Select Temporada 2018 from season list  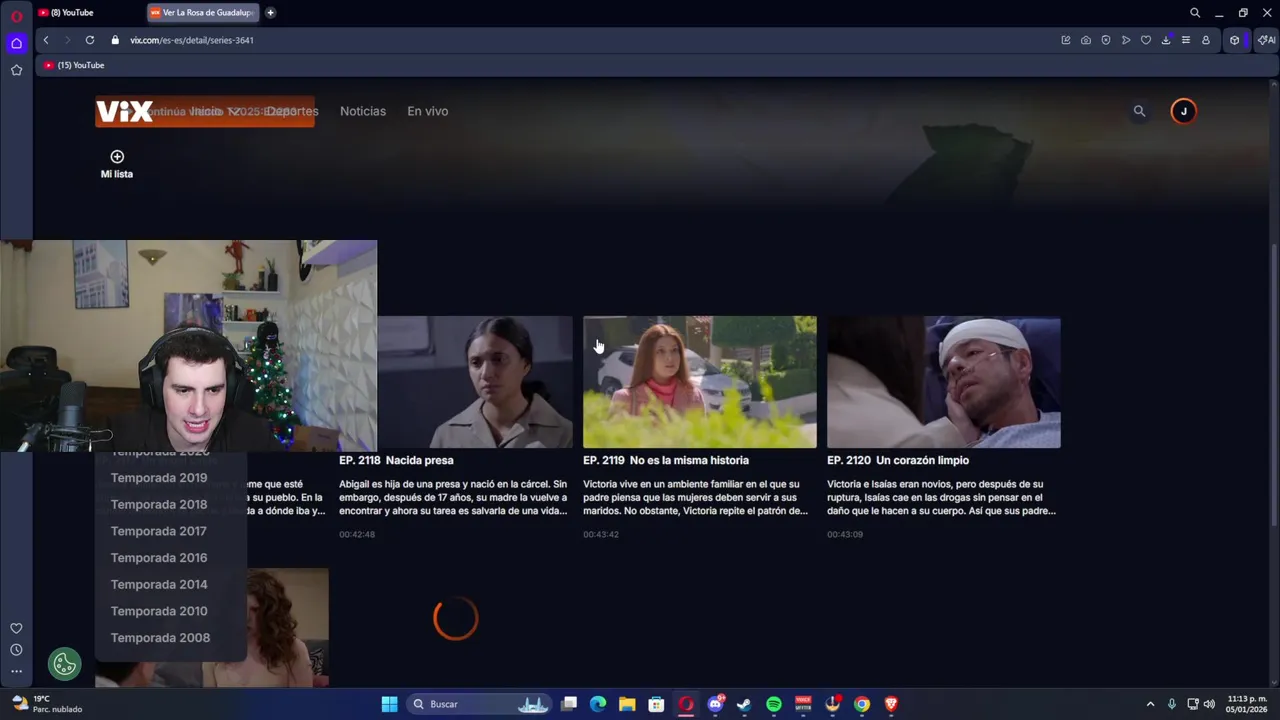pyautogui.click(x=159, y=504)
